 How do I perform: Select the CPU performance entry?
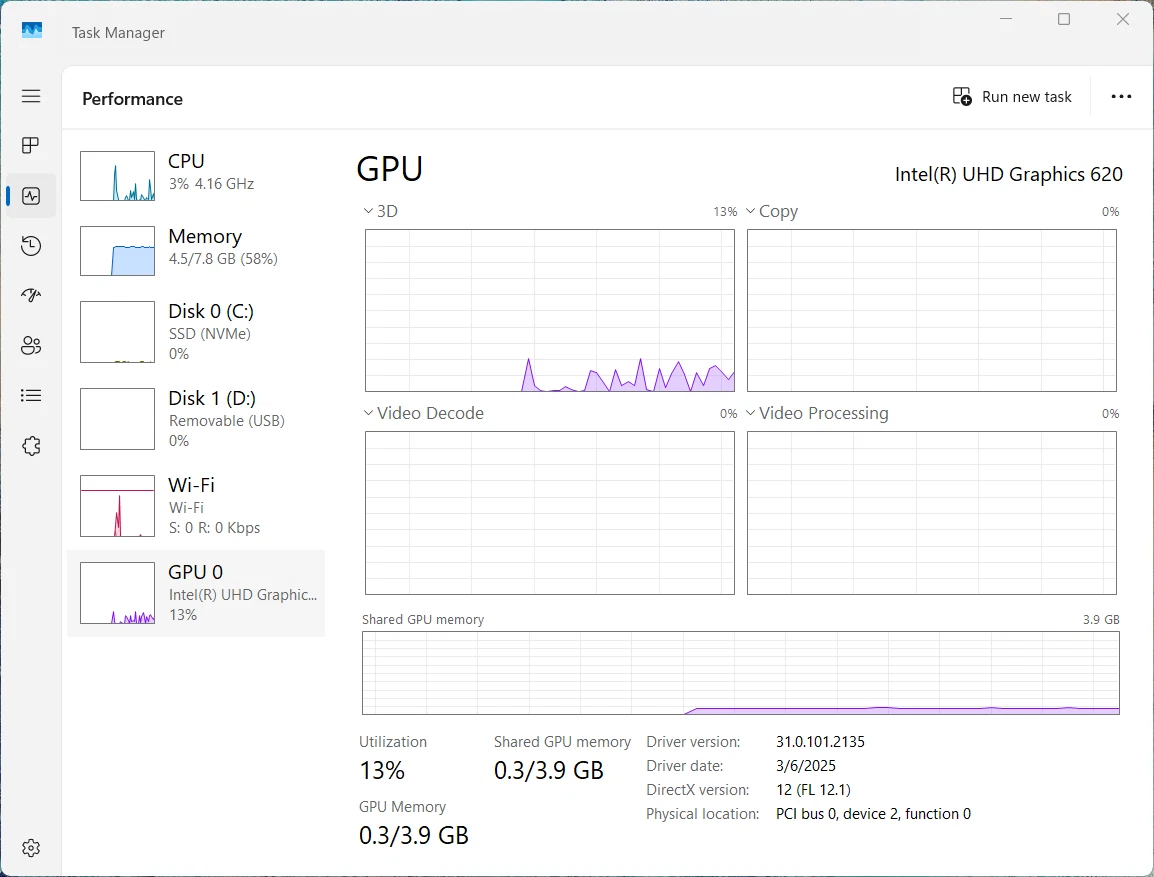(196, 176)
